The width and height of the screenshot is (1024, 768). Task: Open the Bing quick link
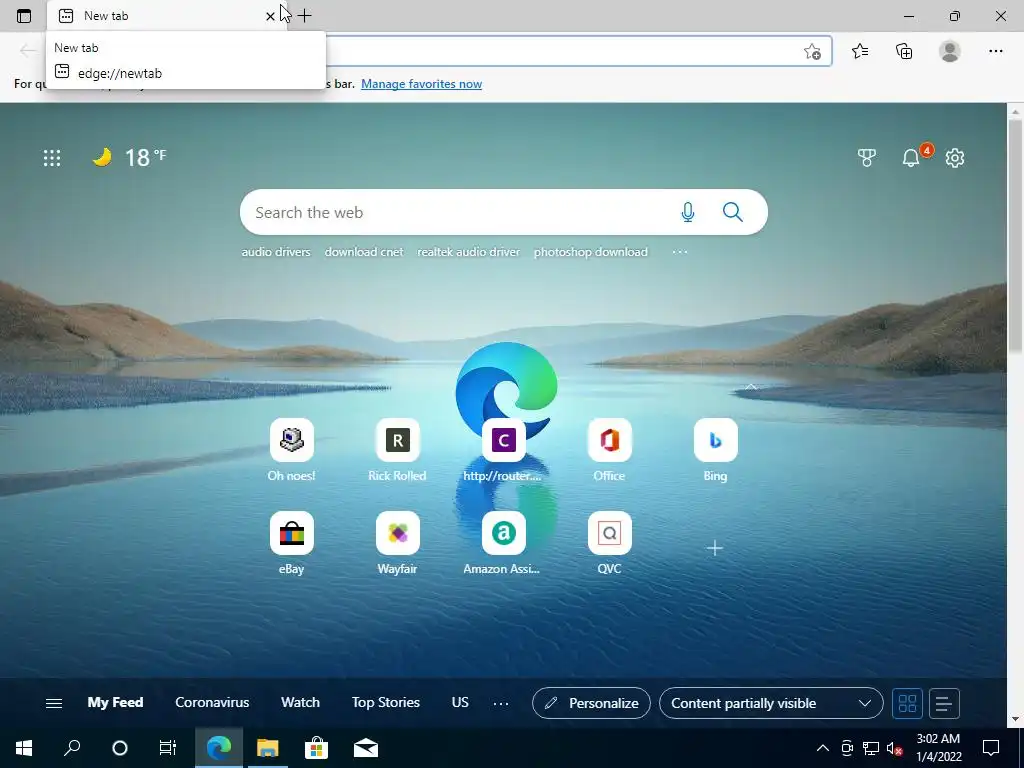(x=715, y=450)
